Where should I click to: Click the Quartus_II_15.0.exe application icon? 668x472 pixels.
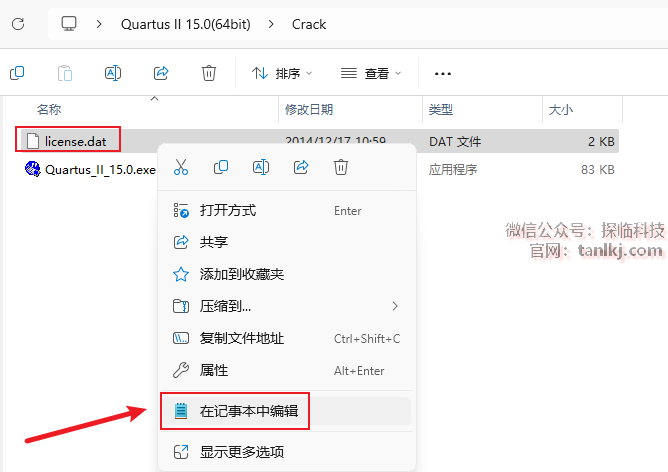coord(33,169)
